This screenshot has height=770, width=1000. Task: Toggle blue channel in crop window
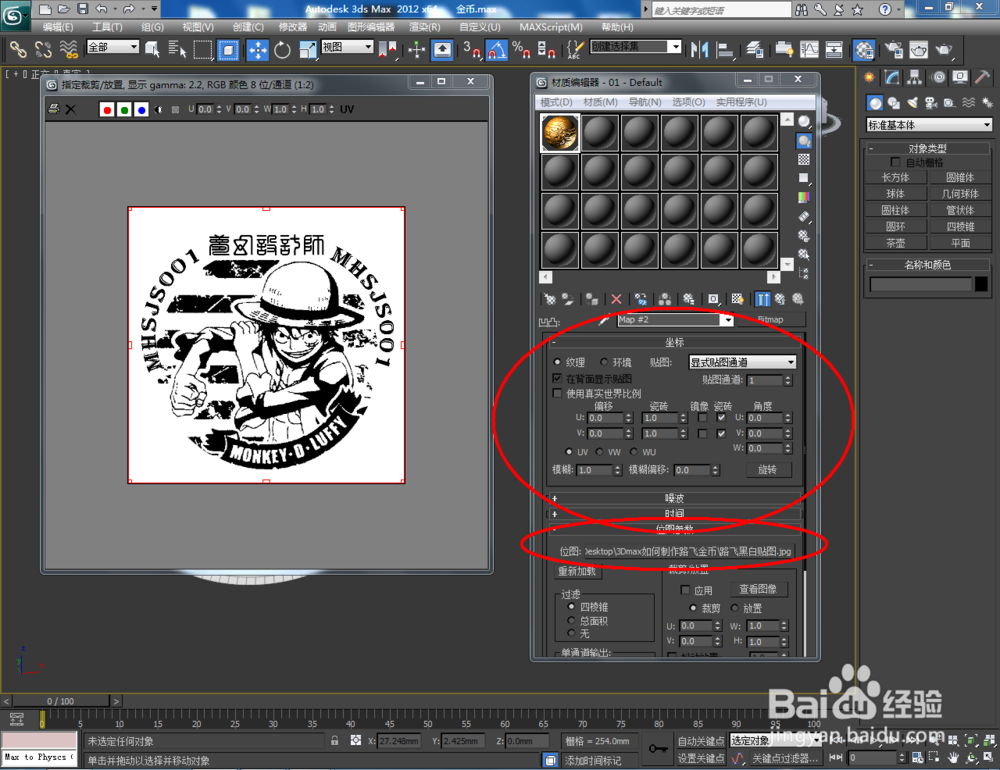click(142, 110)
